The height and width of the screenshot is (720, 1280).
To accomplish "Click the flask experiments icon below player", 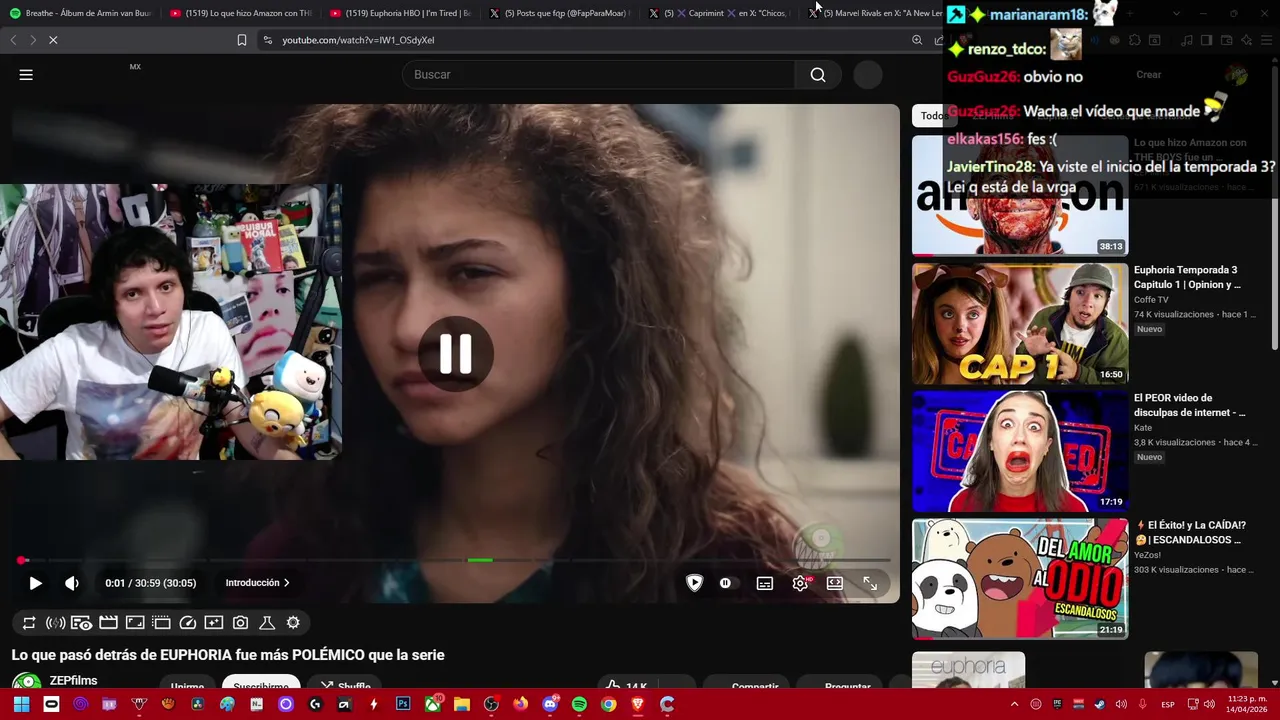I will (267, 623).
